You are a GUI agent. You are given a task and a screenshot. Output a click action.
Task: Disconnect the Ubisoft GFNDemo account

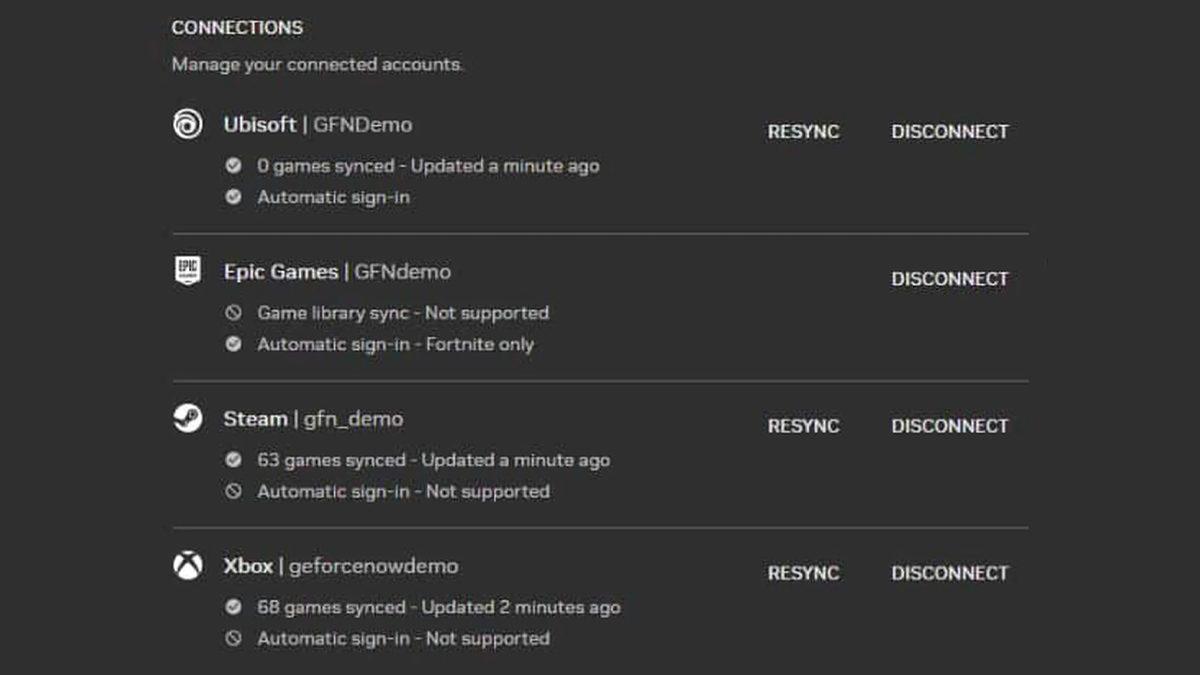pos(949,131)
